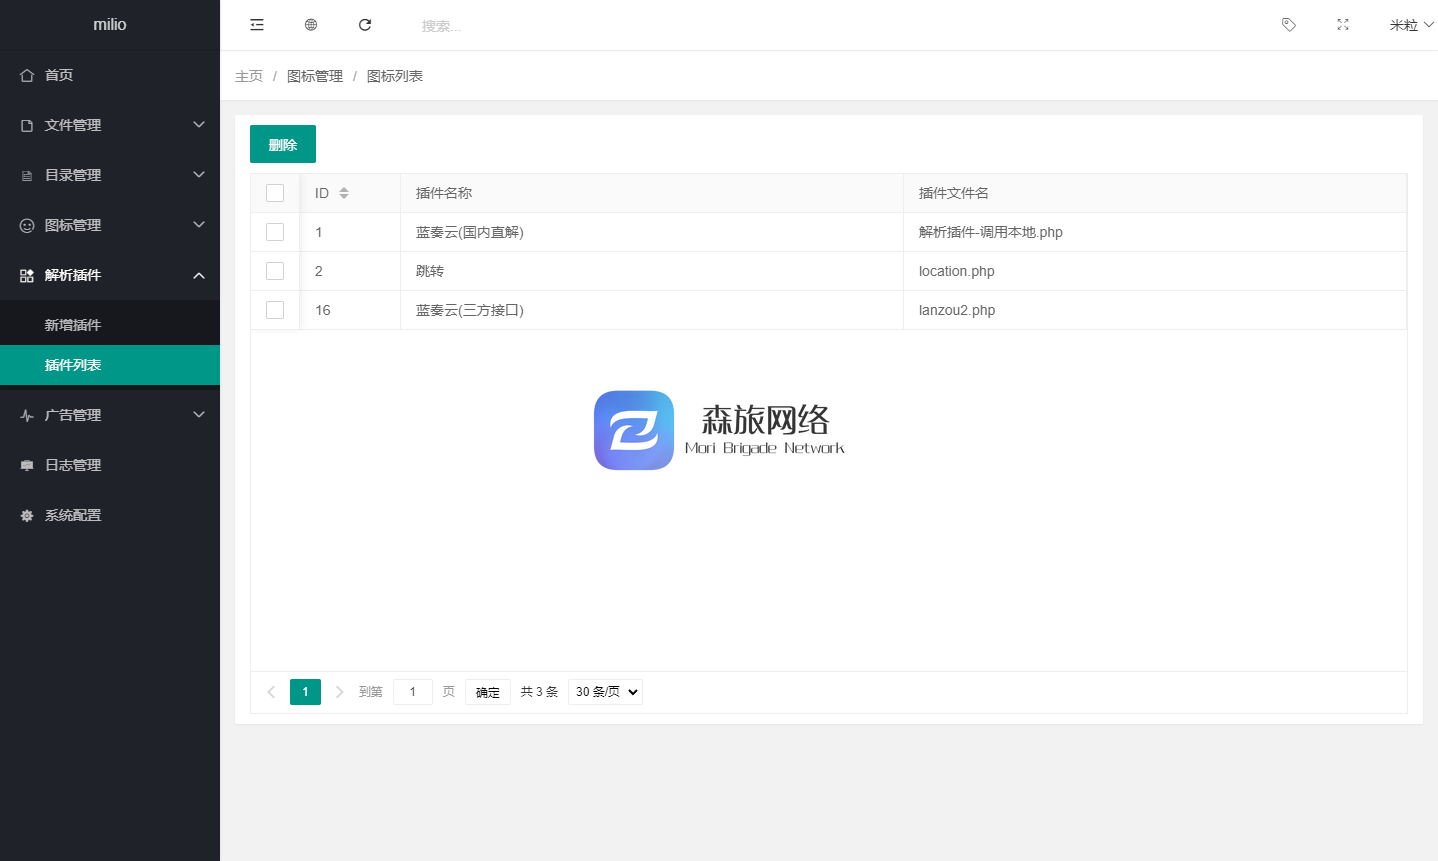Open the 米粒 user dropdown
The height and width of the screenshot is (861, 1438).
(x=1411, y=25)
